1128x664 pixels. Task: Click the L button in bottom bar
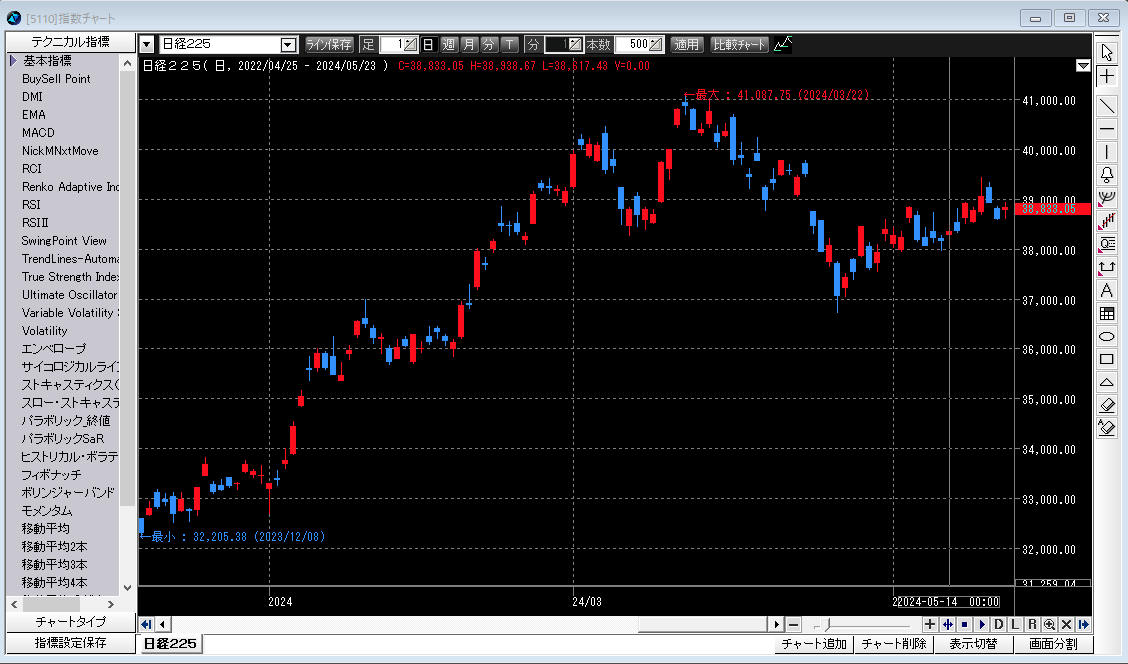(x=1016, y=624)
